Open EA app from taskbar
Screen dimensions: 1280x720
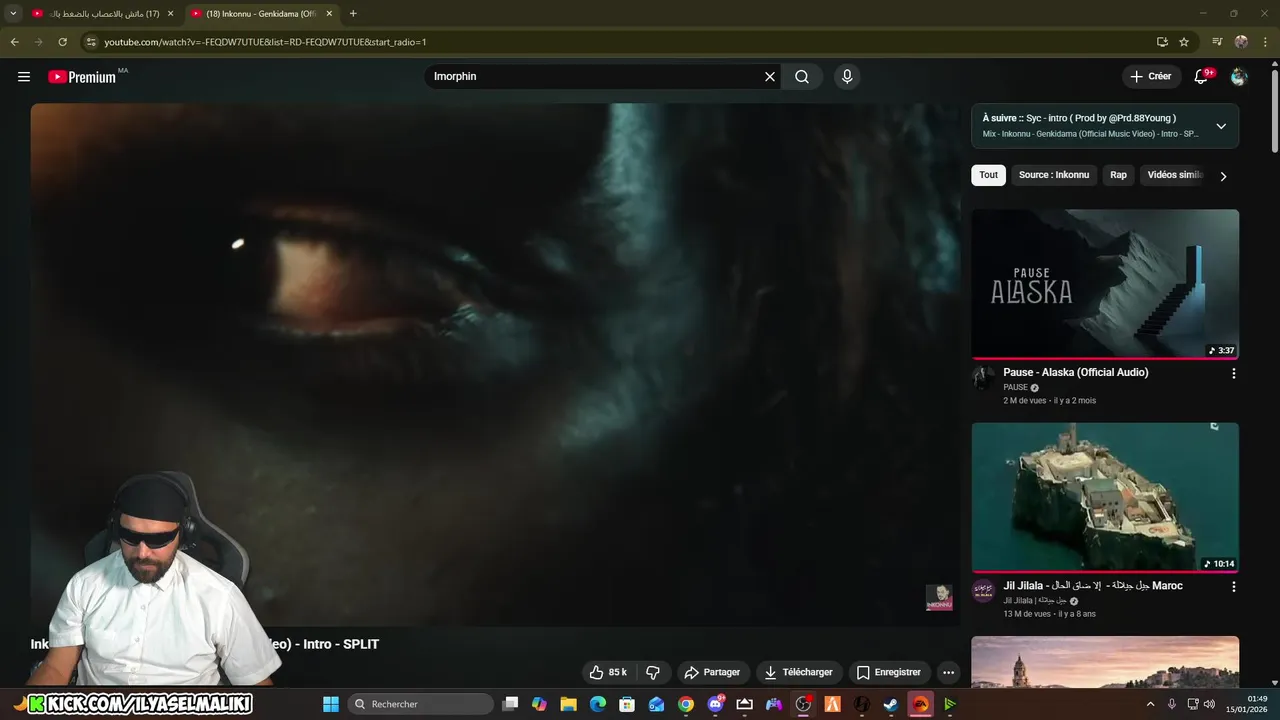click(920, 704)
